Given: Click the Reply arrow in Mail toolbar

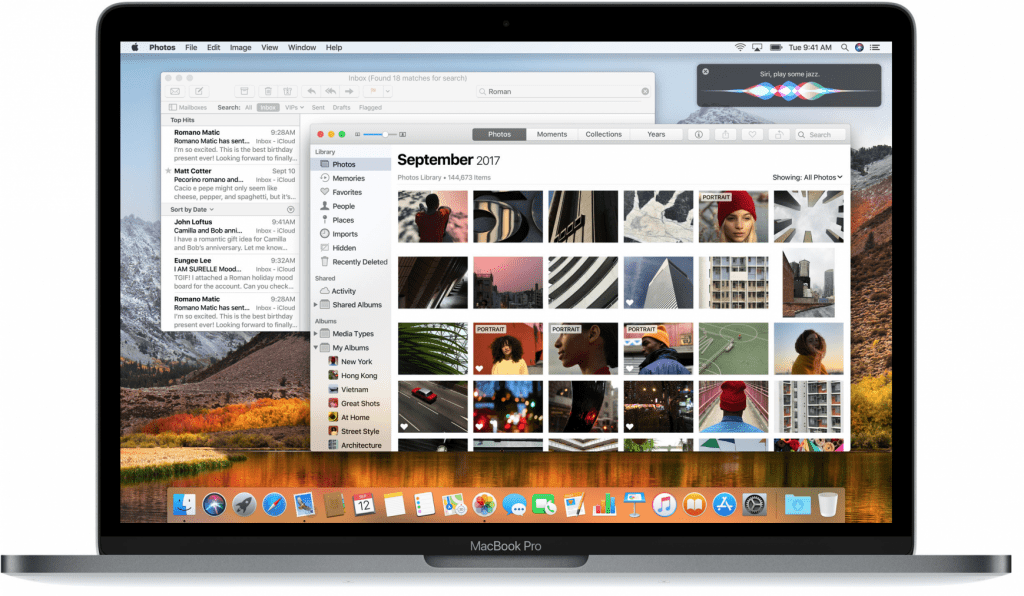Looking at the screenshot, I should pyautogui.click(x=312, y=91).
